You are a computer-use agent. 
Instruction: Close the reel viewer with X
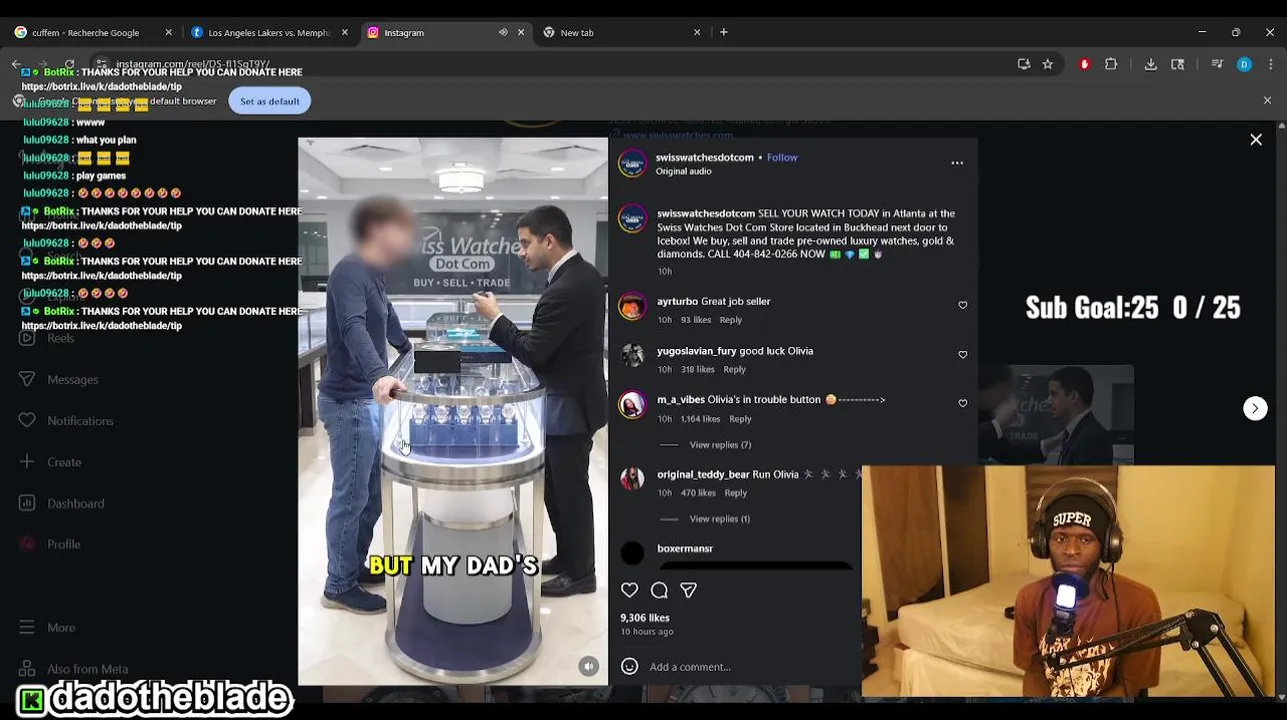point(1256,140)
